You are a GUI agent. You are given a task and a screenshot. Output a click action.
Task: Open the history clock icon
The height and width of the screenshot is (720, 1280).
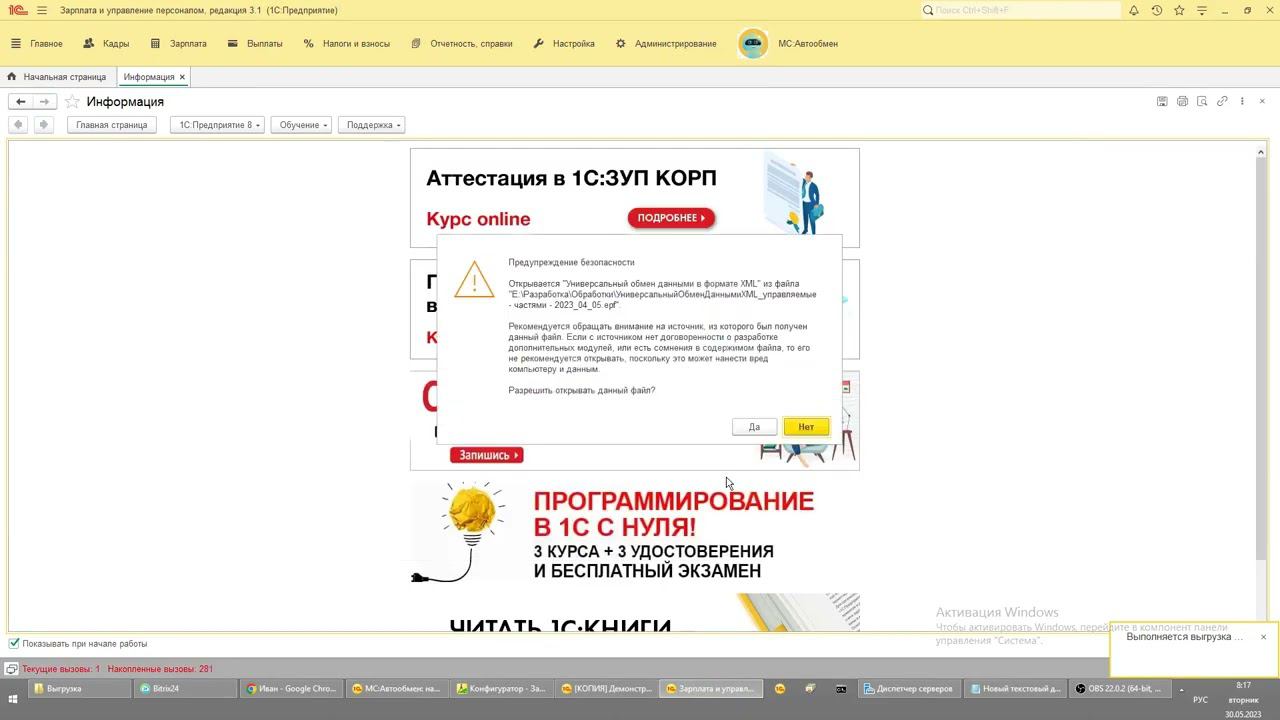click(x=1157, y=10)
